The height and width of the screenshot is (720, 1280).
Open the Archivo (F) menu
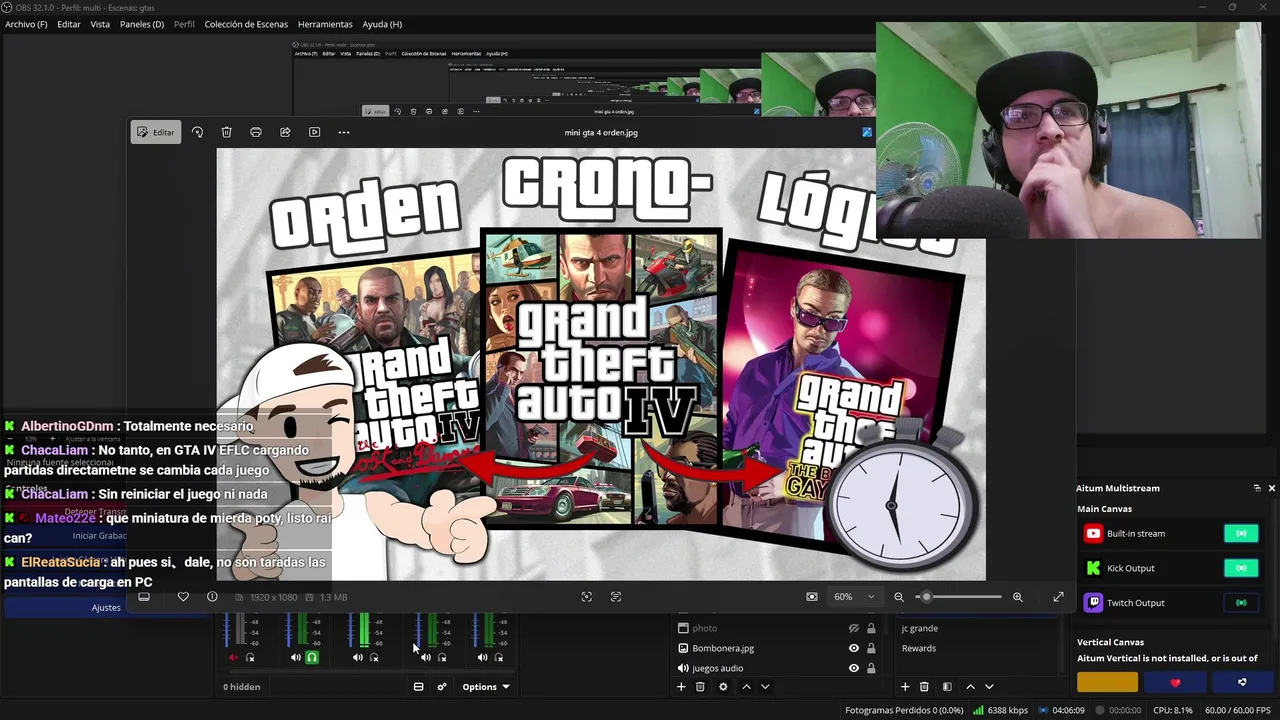[26, 24]
